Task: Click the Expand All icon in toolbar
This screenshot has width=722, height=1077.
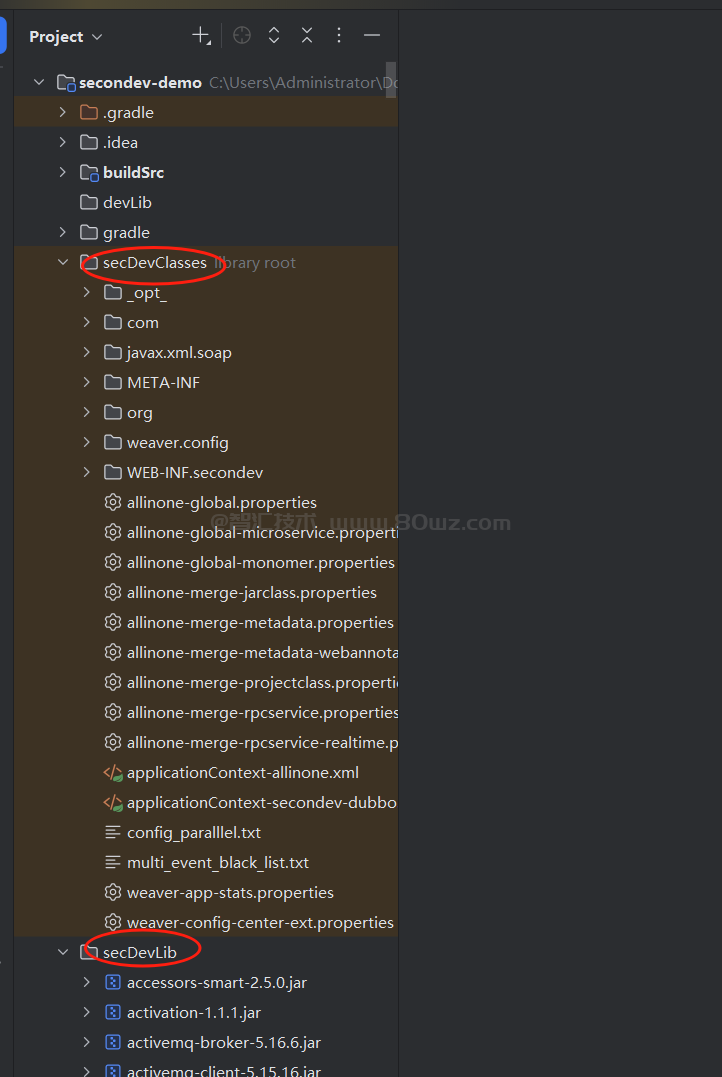Action: [274, 36]
